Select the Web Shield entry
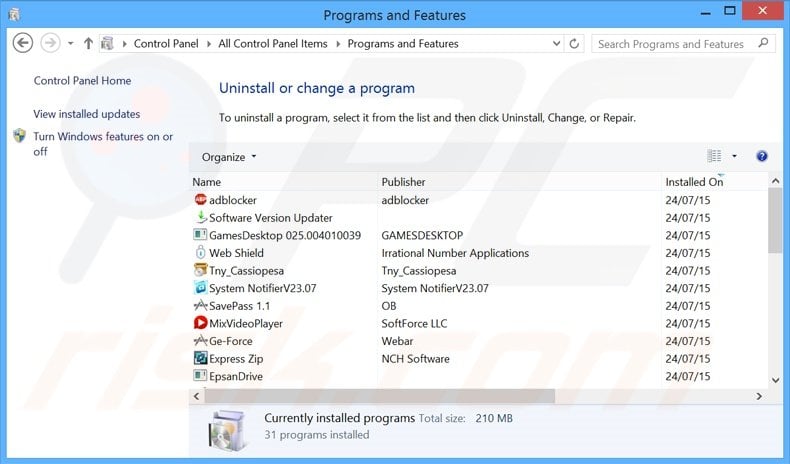790x464 pixels. click(x=236, y=253)
